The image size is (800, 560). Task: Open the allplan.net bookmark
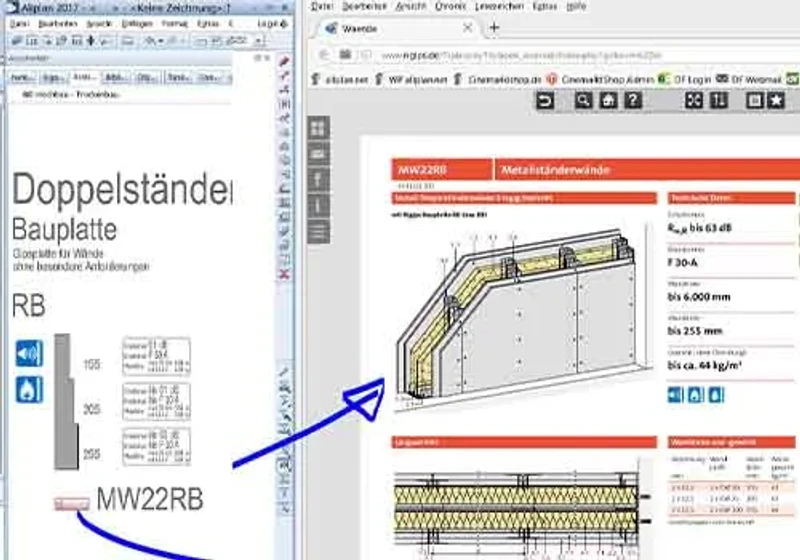click(x=340, y=80)
